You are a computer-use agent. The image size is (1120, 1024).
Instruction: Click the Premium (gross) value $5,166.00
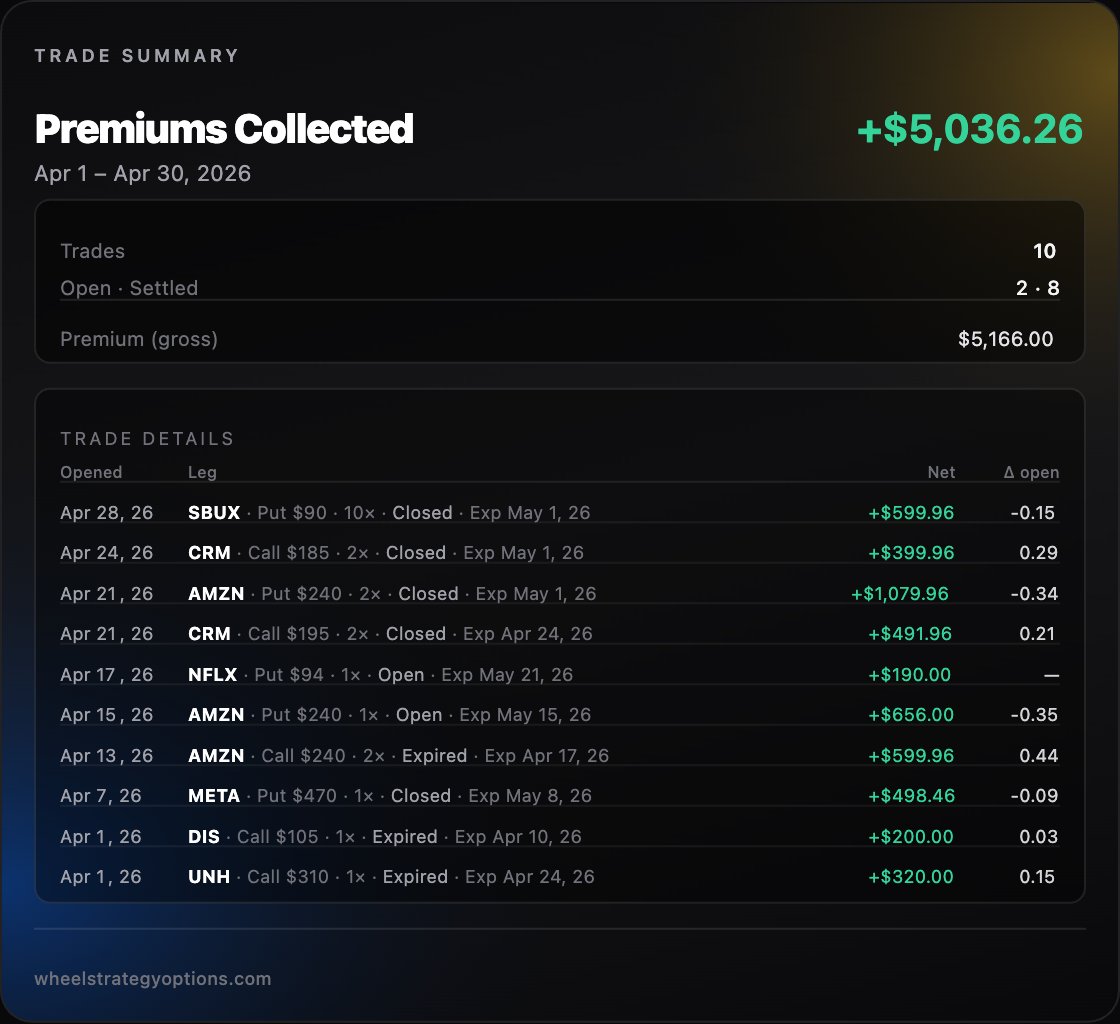[x=1005, y=339]
